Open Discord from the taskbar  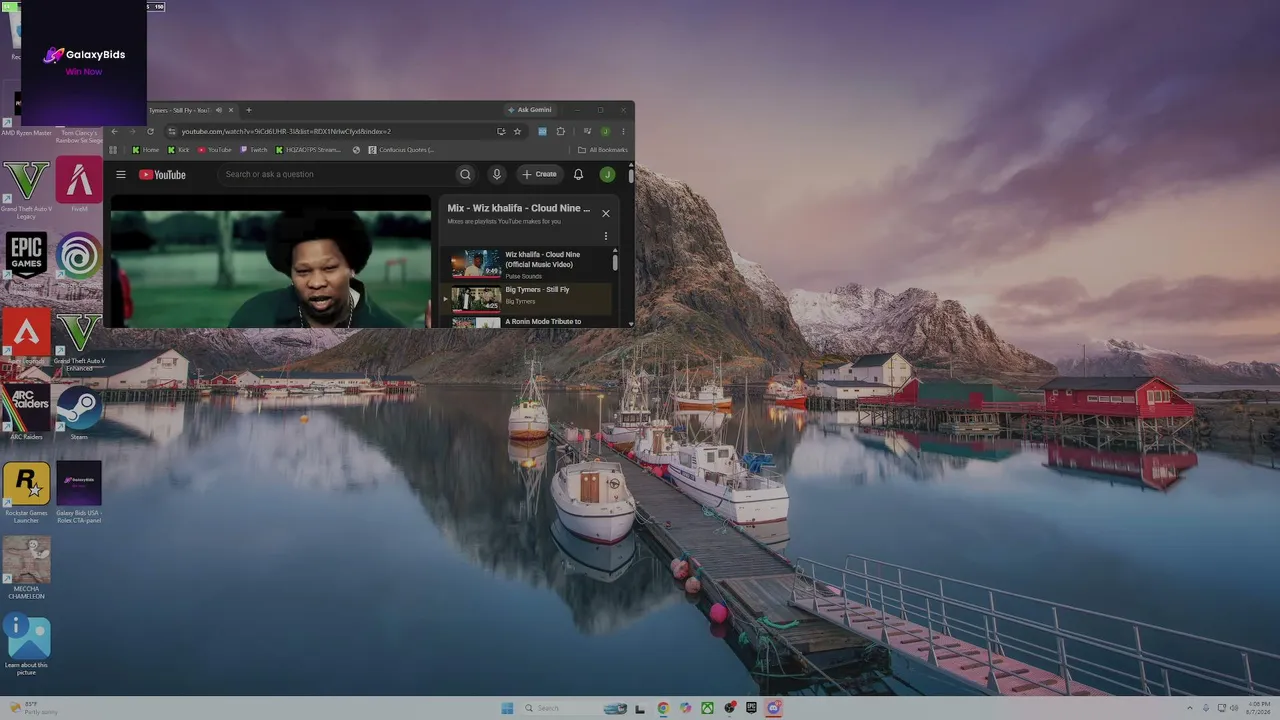point(773,708)
